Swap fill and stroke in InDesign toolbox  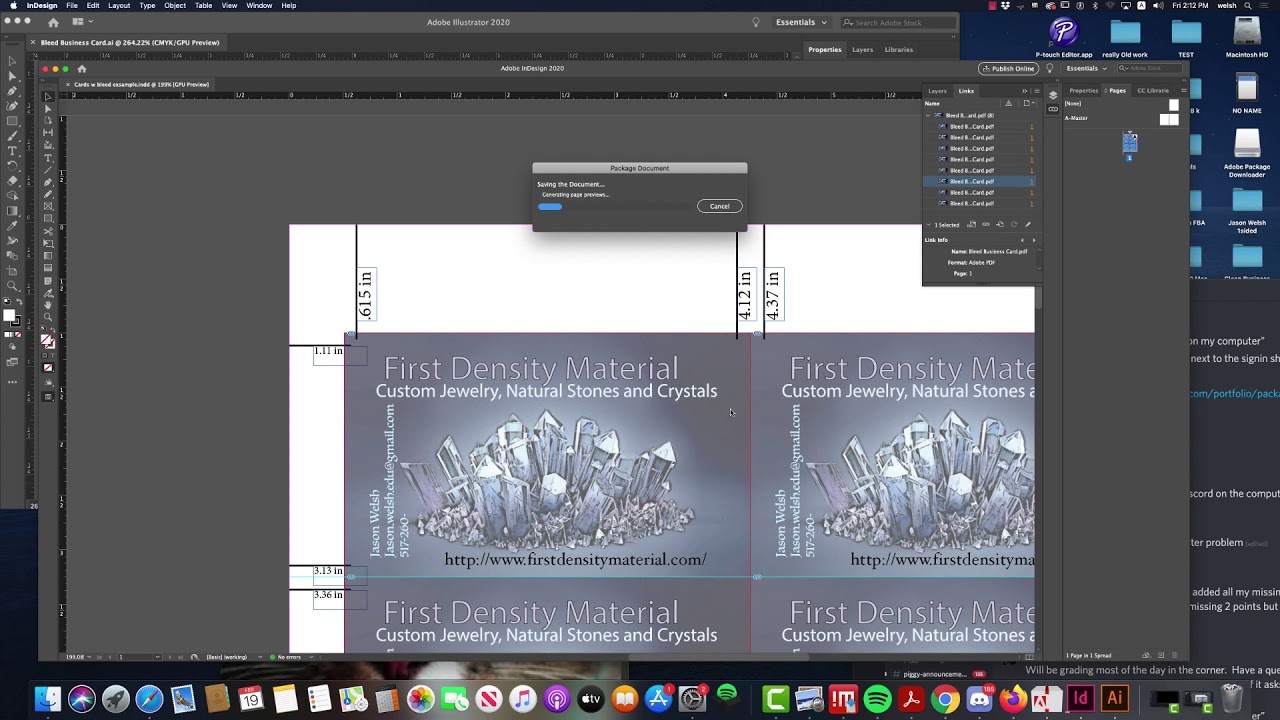[x=52, y=329]
